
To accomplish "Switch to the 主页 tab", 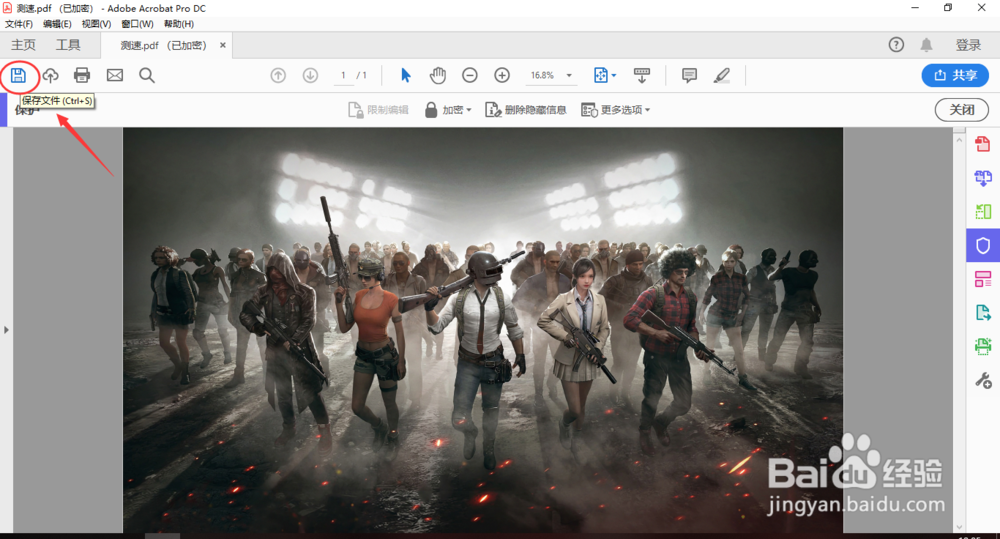I will coord(24,45).
